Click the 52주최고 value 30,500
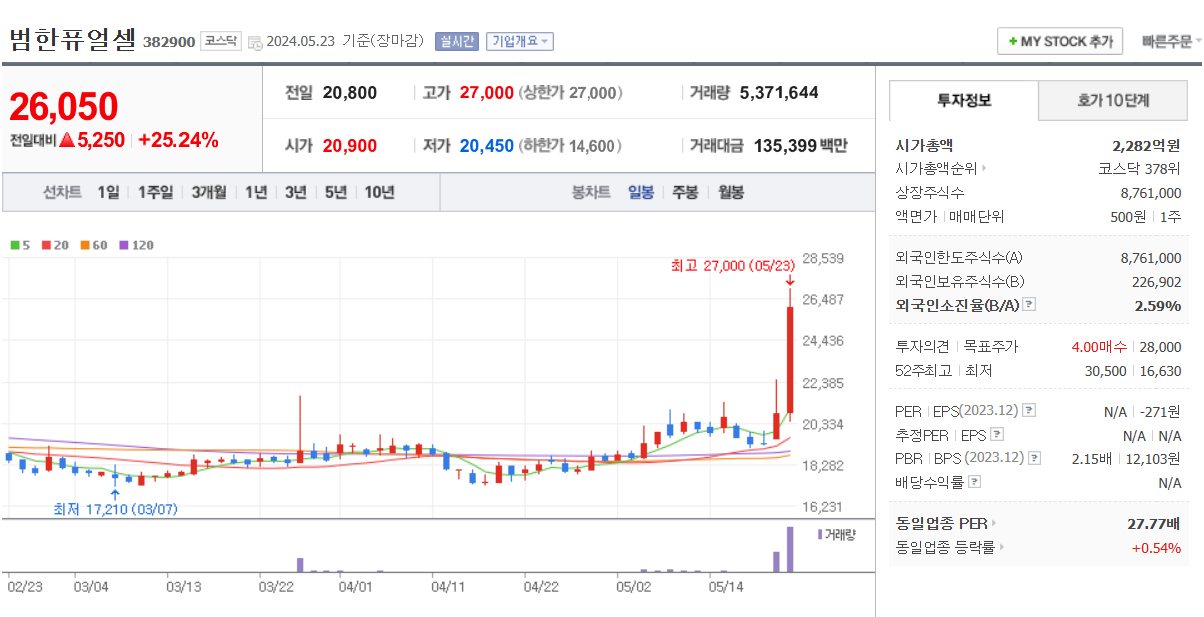Image resolution: width=1204 pixels, height=617 pixels. [1108, 371]
